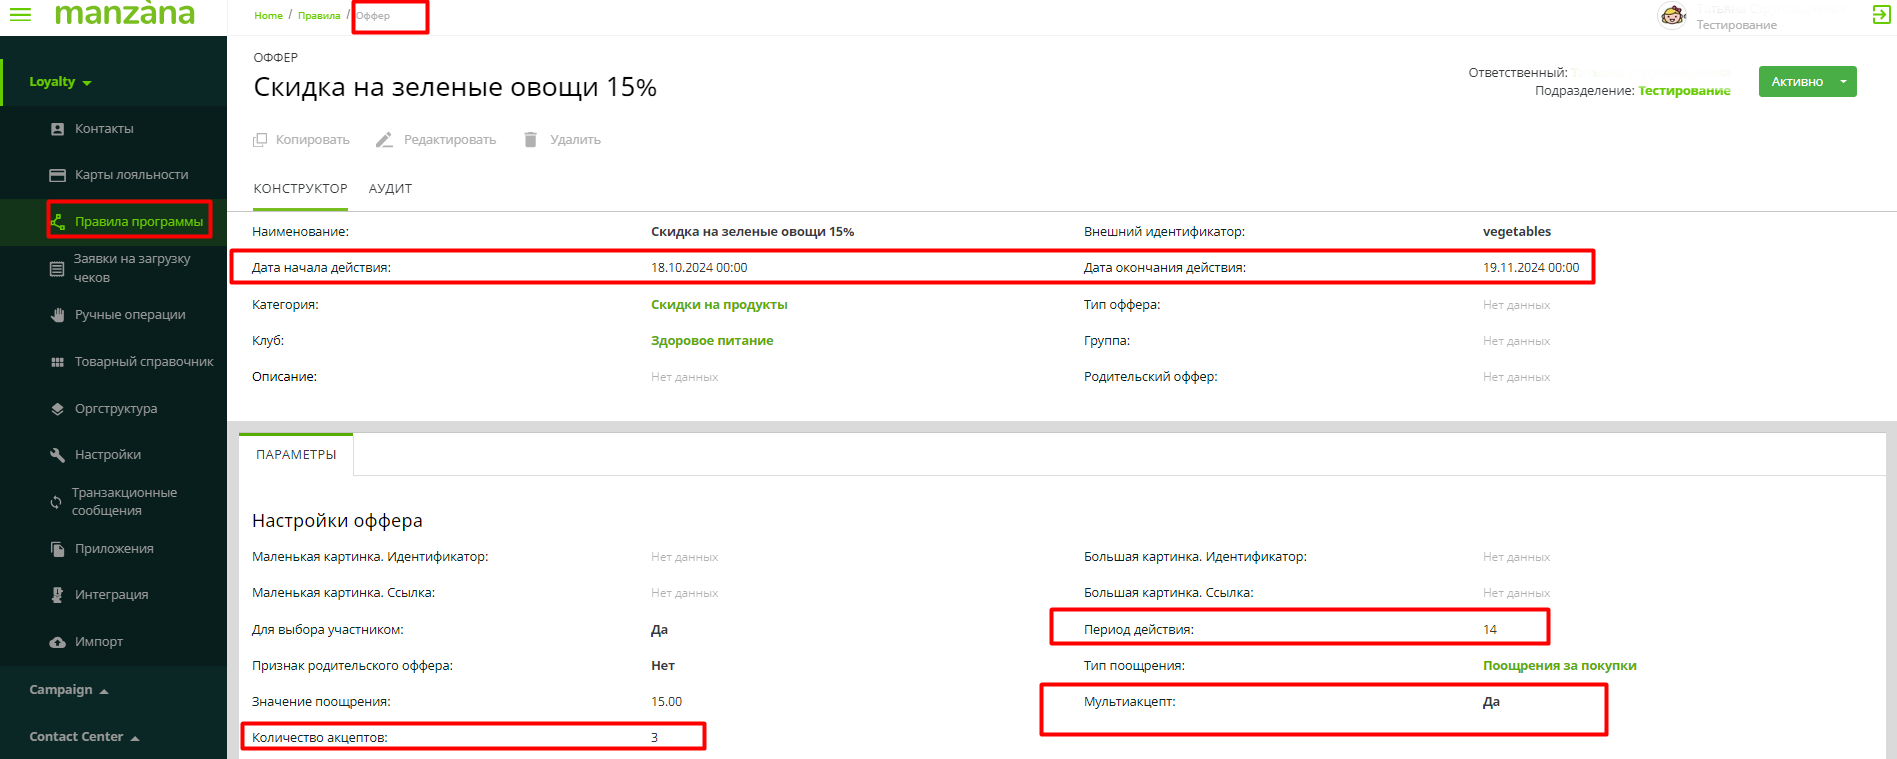Click the loyalty cards icon
The width and height of the screenshot is (1897, 759).
tap(57, 175)
